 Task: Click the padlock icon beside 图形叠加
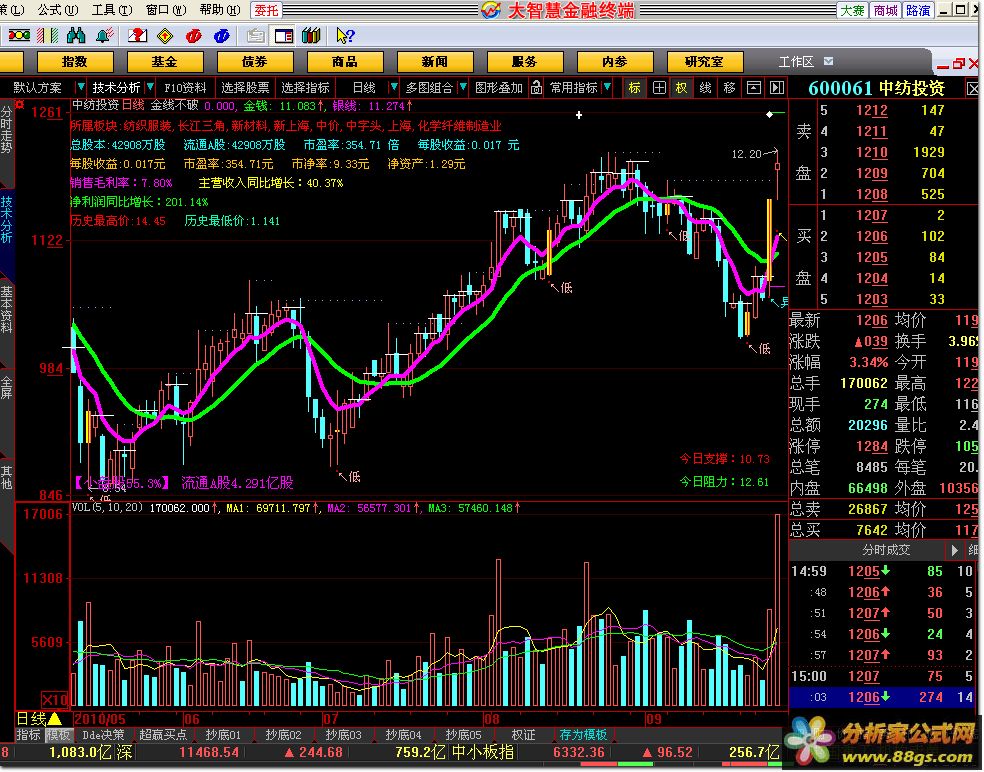(x=536, y=87)
